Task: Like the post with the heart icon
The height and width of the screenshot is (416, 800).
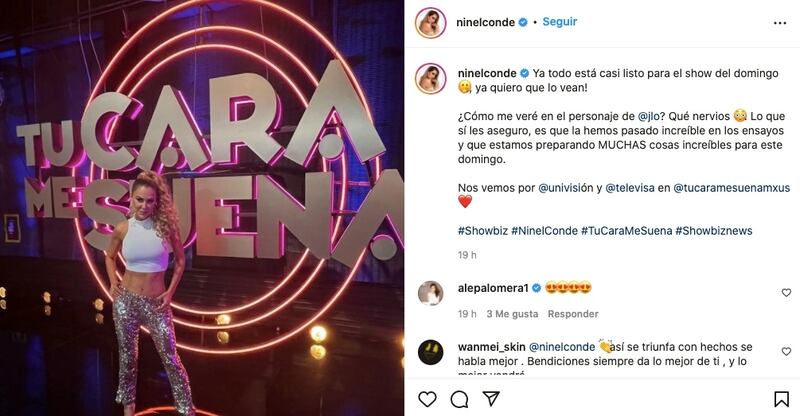Action: coord(427,399)
